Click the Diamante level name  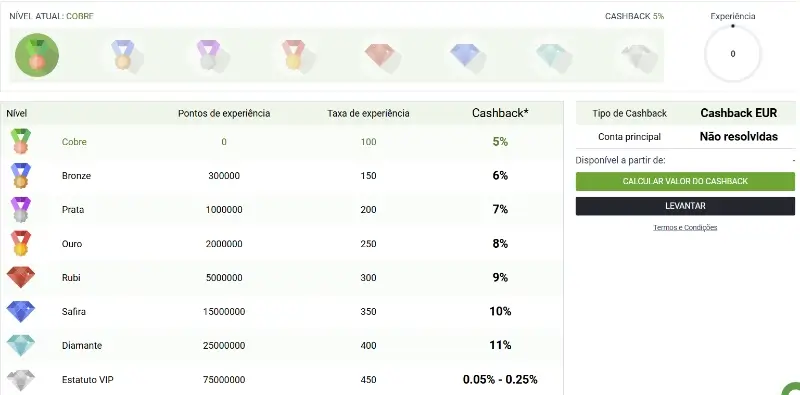(x=82, y=345)
